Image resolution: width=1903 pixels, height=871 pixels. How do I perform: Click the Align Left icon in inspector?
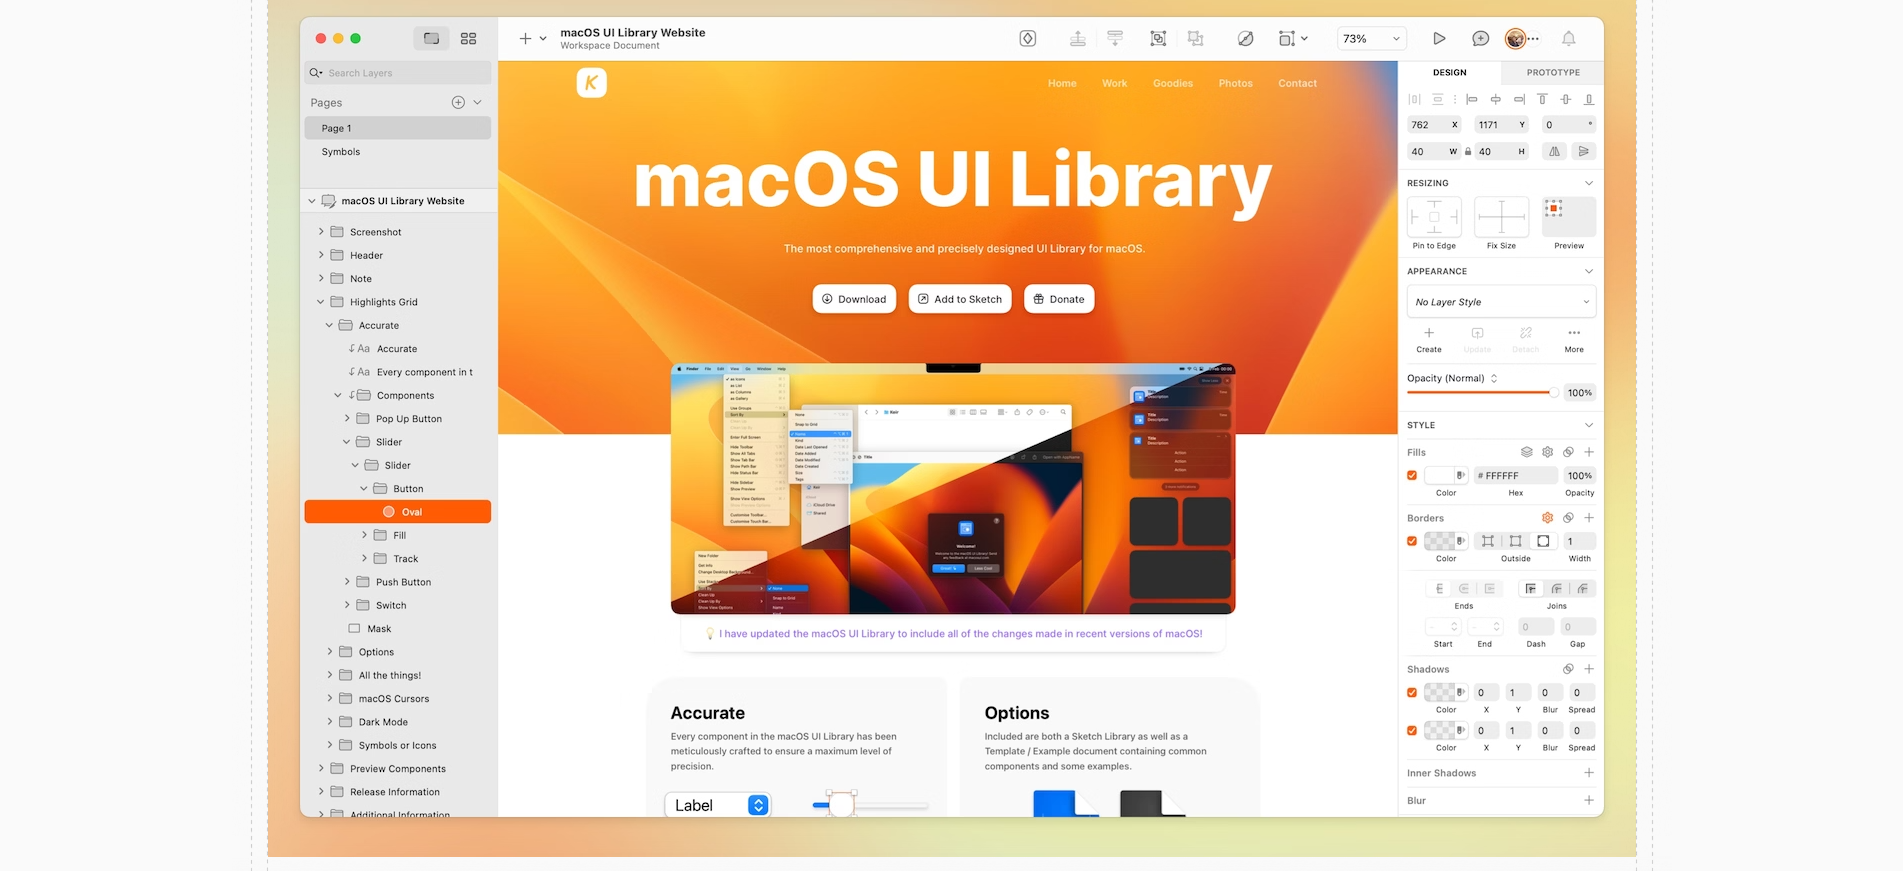tap(1472, 99)
